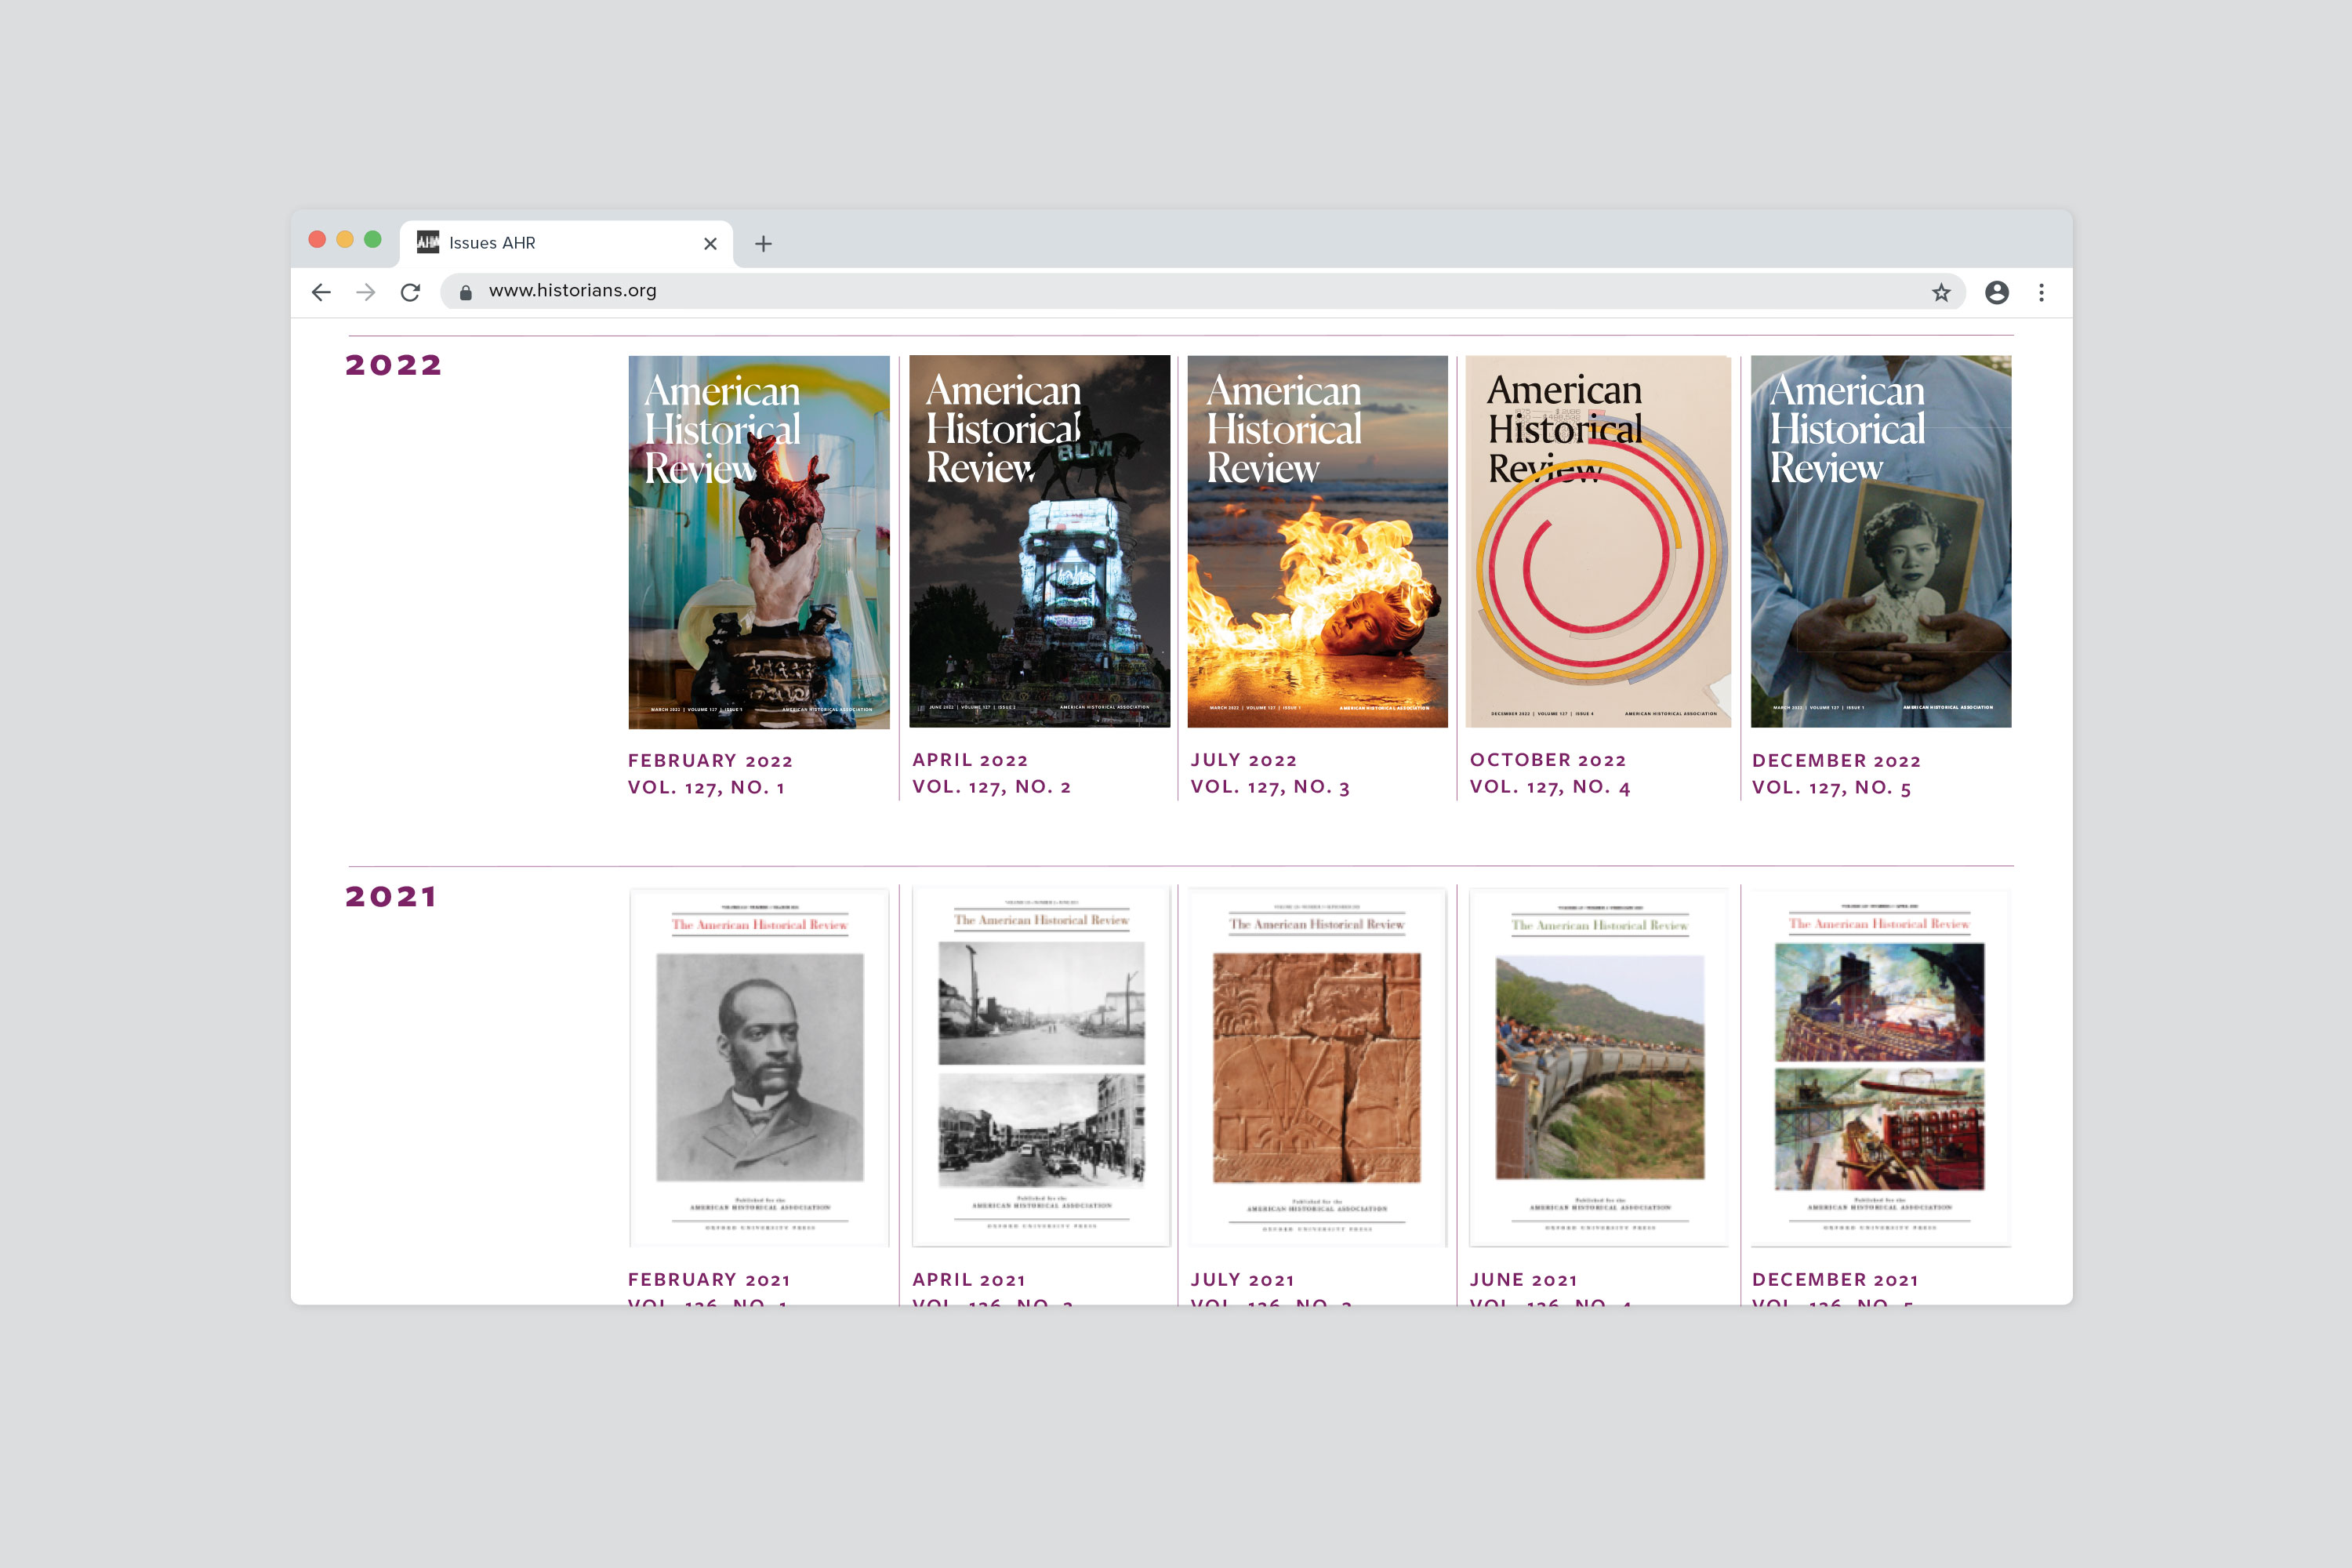This screenshot has width=2352, height=1568.
Task: Click the browser forward arrow
Action: click(366, 292)
